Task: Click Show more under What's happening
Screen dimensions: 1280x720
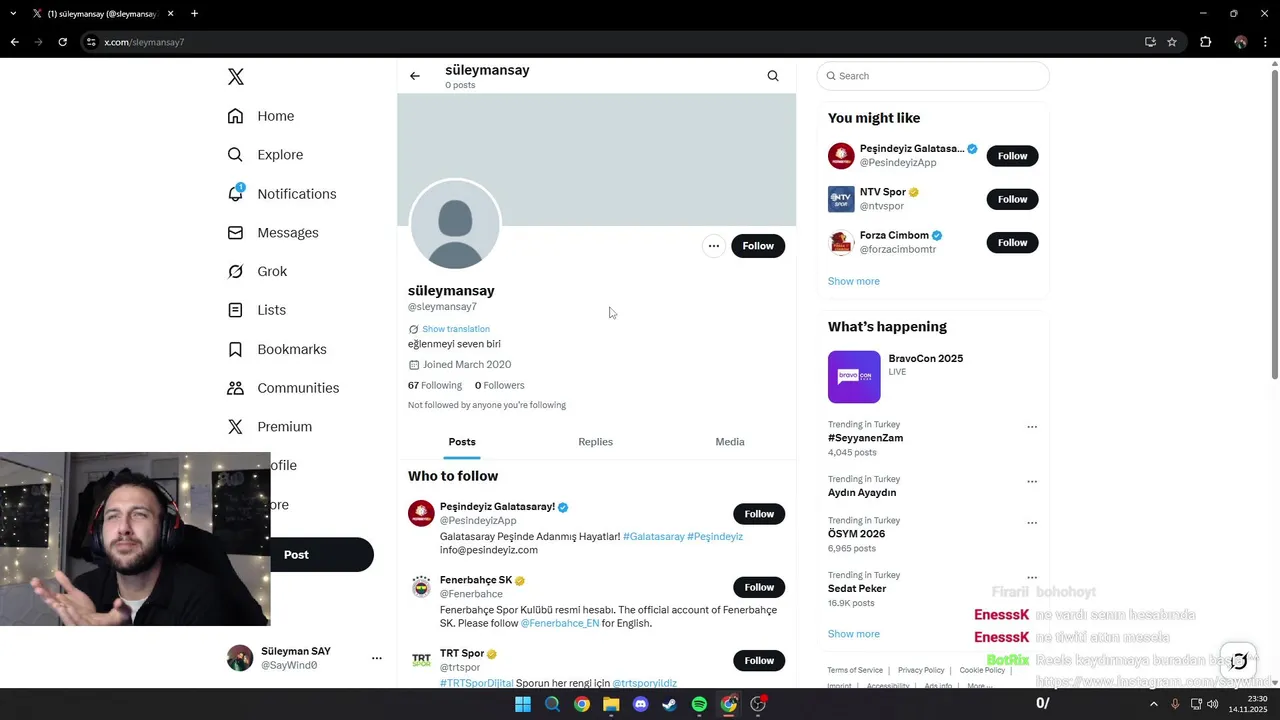Action: click(854, 634)
